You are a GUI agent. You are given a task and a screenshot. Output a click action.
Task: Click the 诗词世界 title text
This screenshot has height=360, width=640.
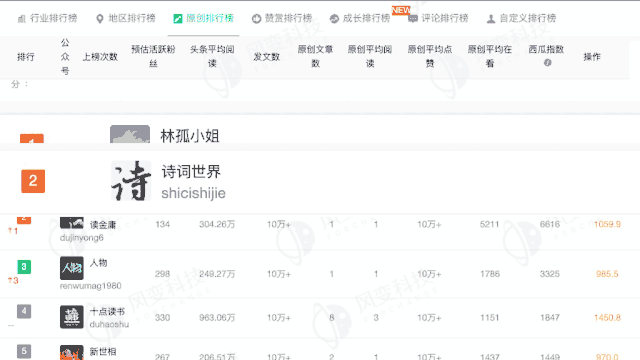pyautogui.click(x=191, y=171)
